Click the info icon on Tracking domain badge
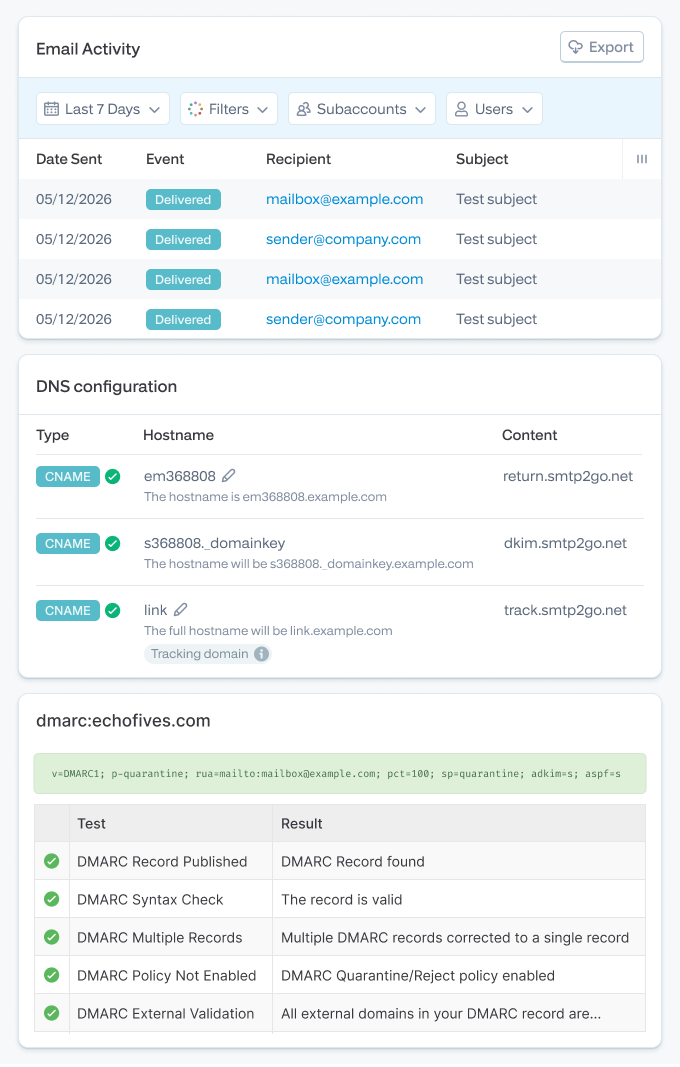This screenshot has height=1067, width=680. pyautogui.click(x=261, y=654)
